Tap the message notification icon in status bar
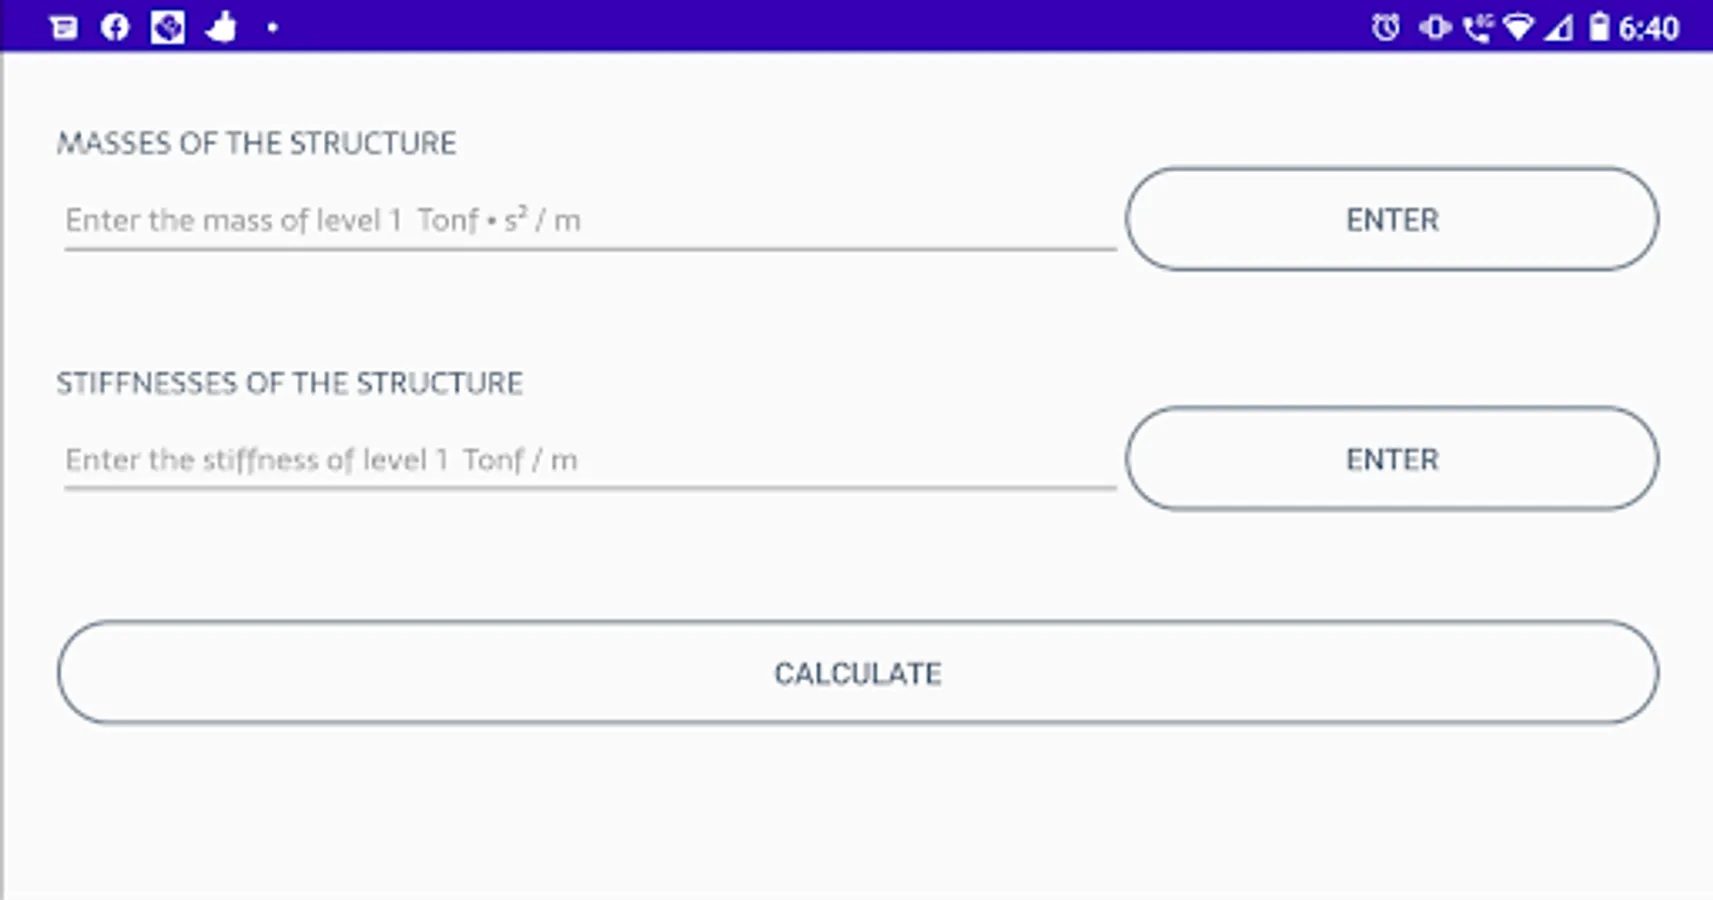This screenshot has width=1713, height=900. coord(64,27)
